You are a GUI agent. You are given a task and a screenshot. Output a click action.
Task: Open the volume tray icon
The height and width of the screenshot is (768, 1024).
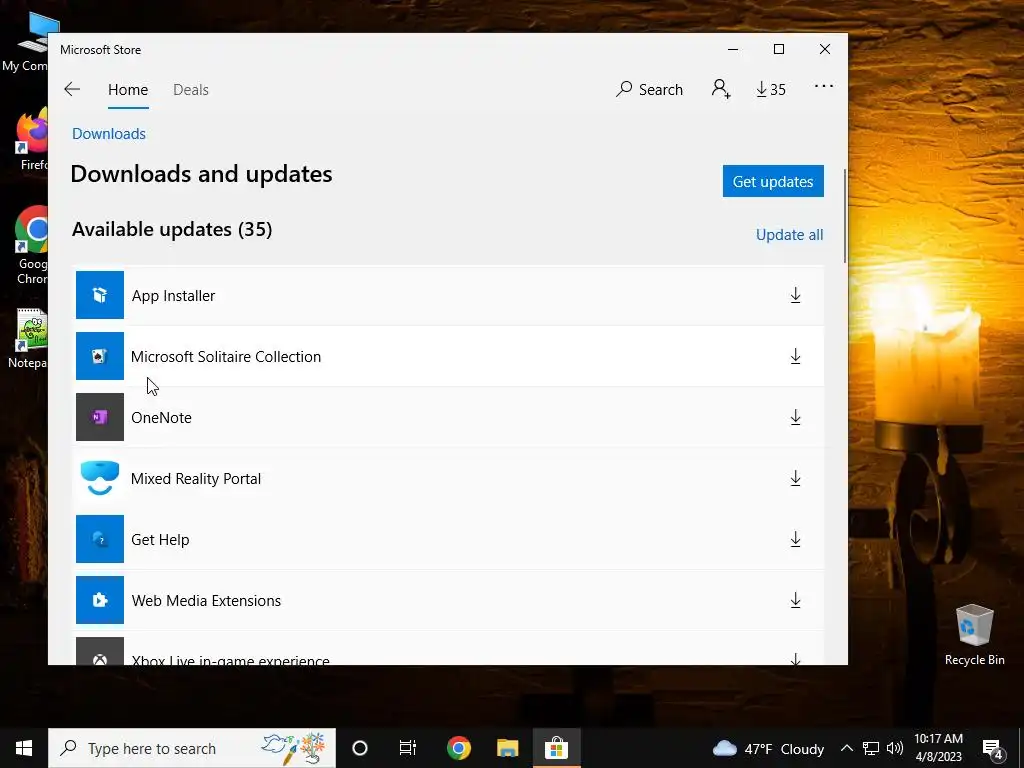895,748
